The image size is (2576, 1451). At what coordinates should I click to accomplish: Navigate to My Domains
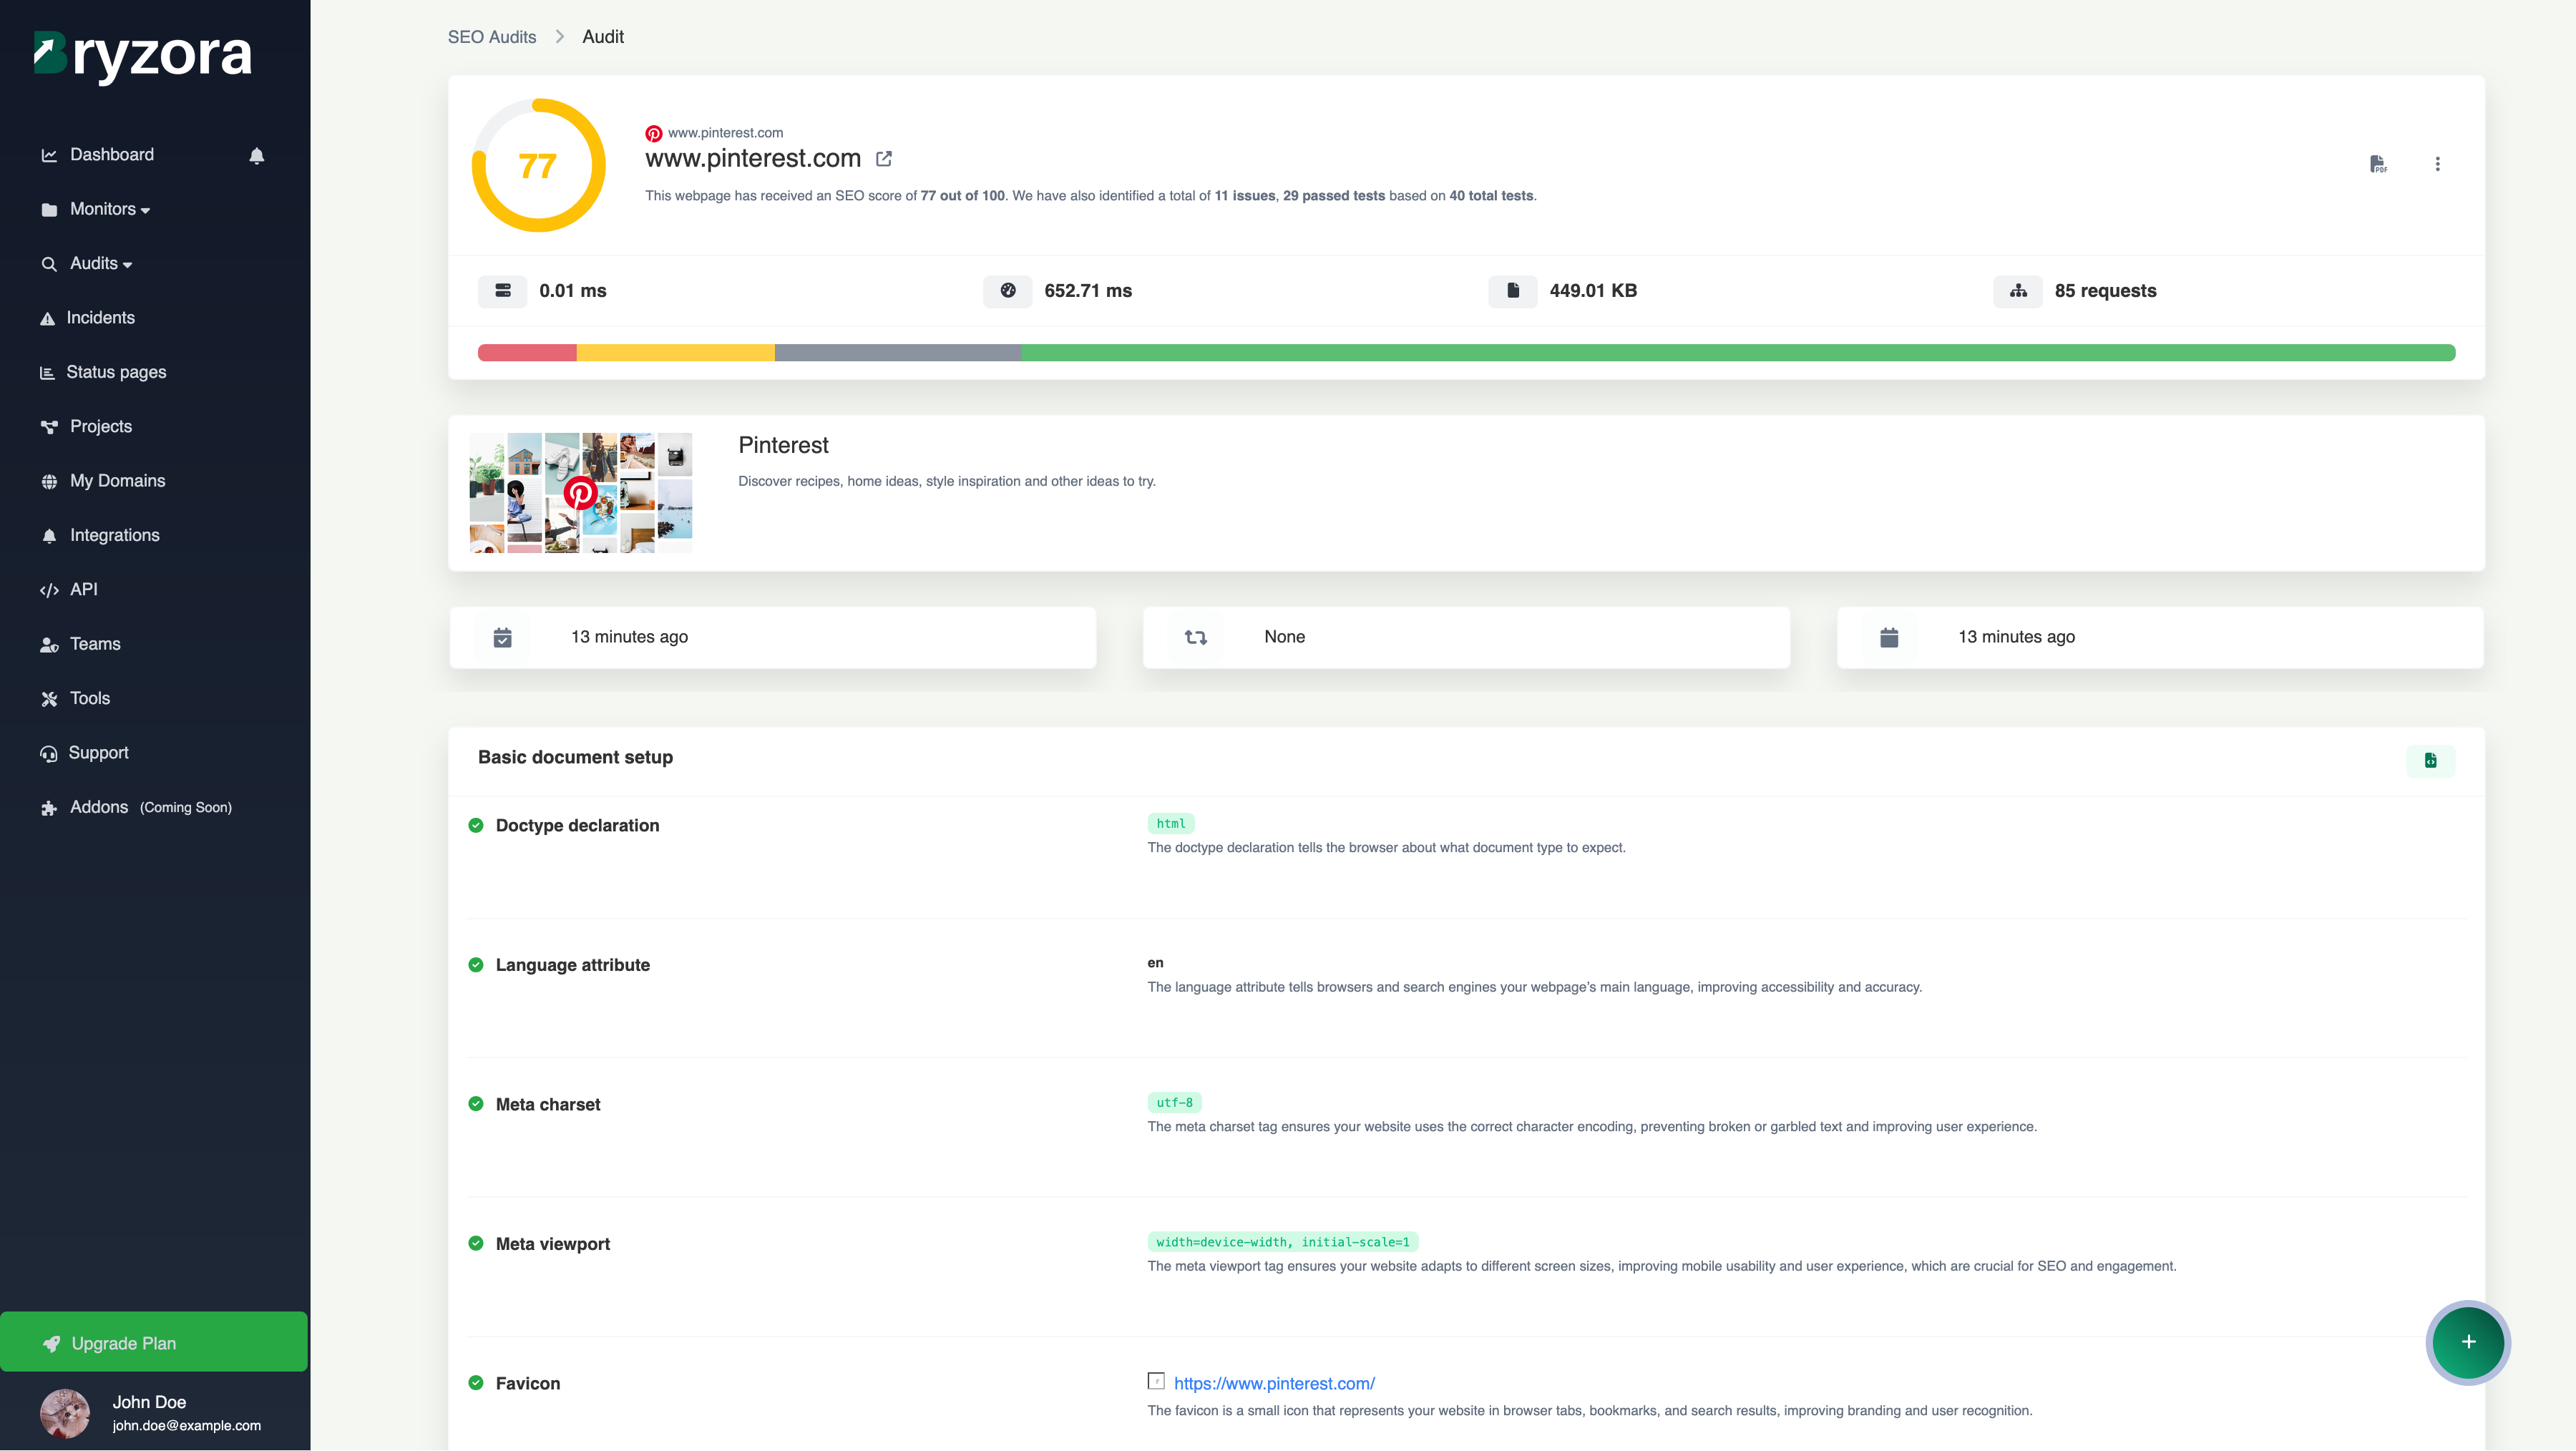[x=117, y=481]
